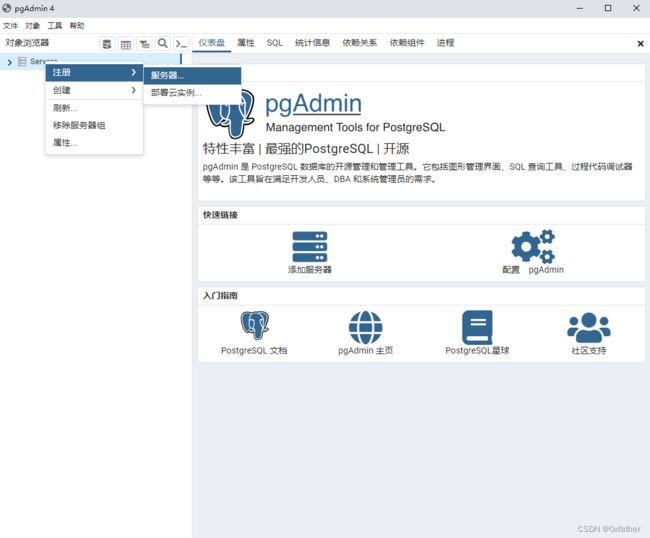Switch to the 依赖组件 tab
650x538 pixels.
pos(407,43)
